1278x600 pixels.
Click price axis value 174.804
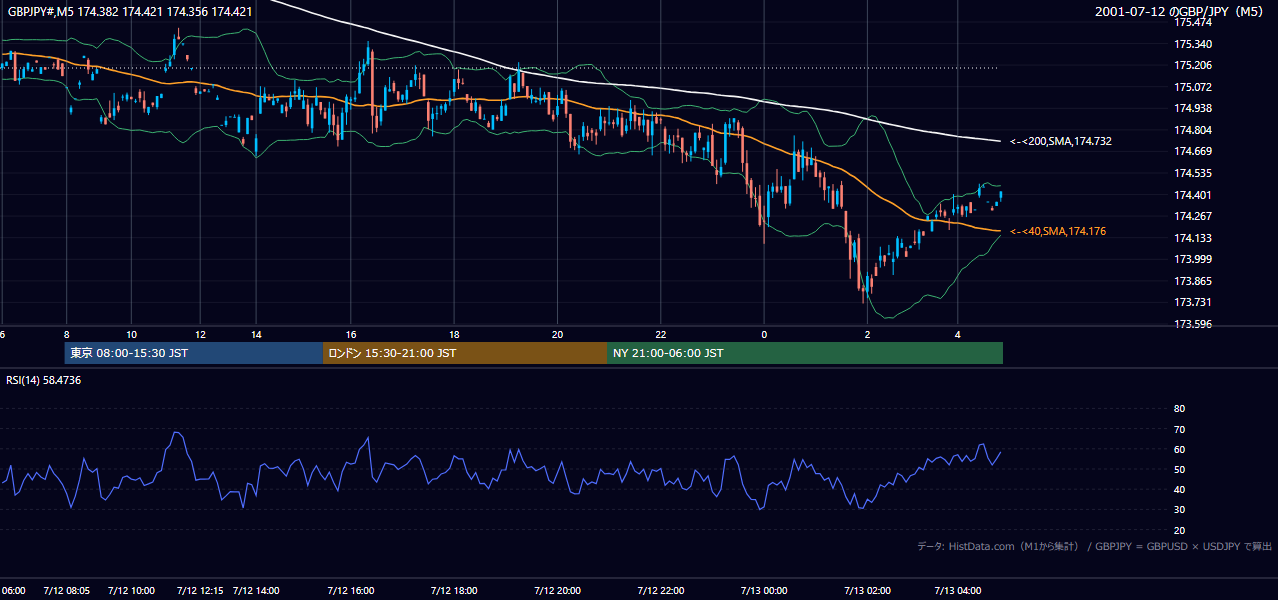pyautogui.click(x=1192, y=130)
